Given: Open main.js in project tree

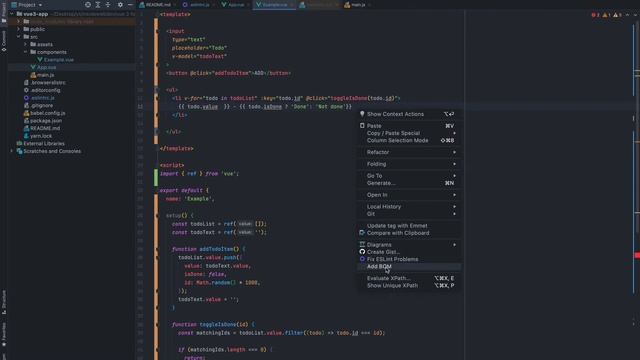Looking at the screenshot, I should coord(45,75).
